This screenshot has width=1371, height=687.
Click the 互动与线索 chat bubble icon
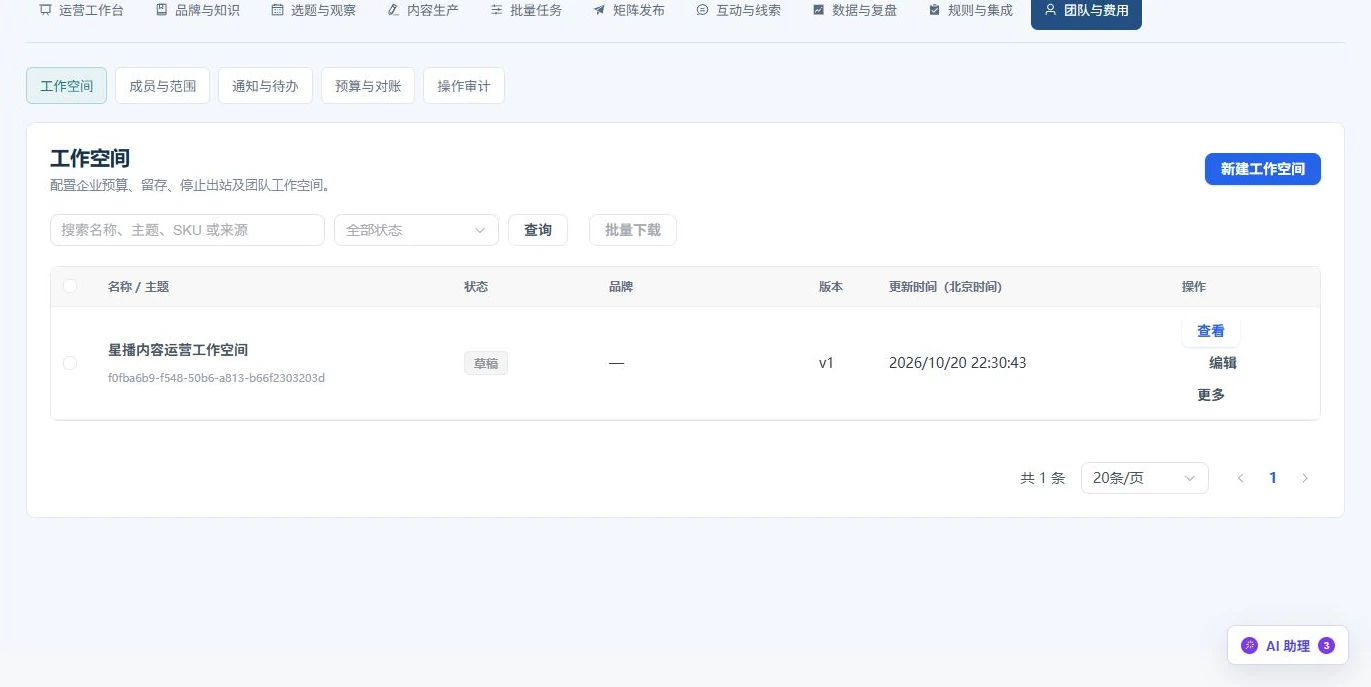pos(702,10)
